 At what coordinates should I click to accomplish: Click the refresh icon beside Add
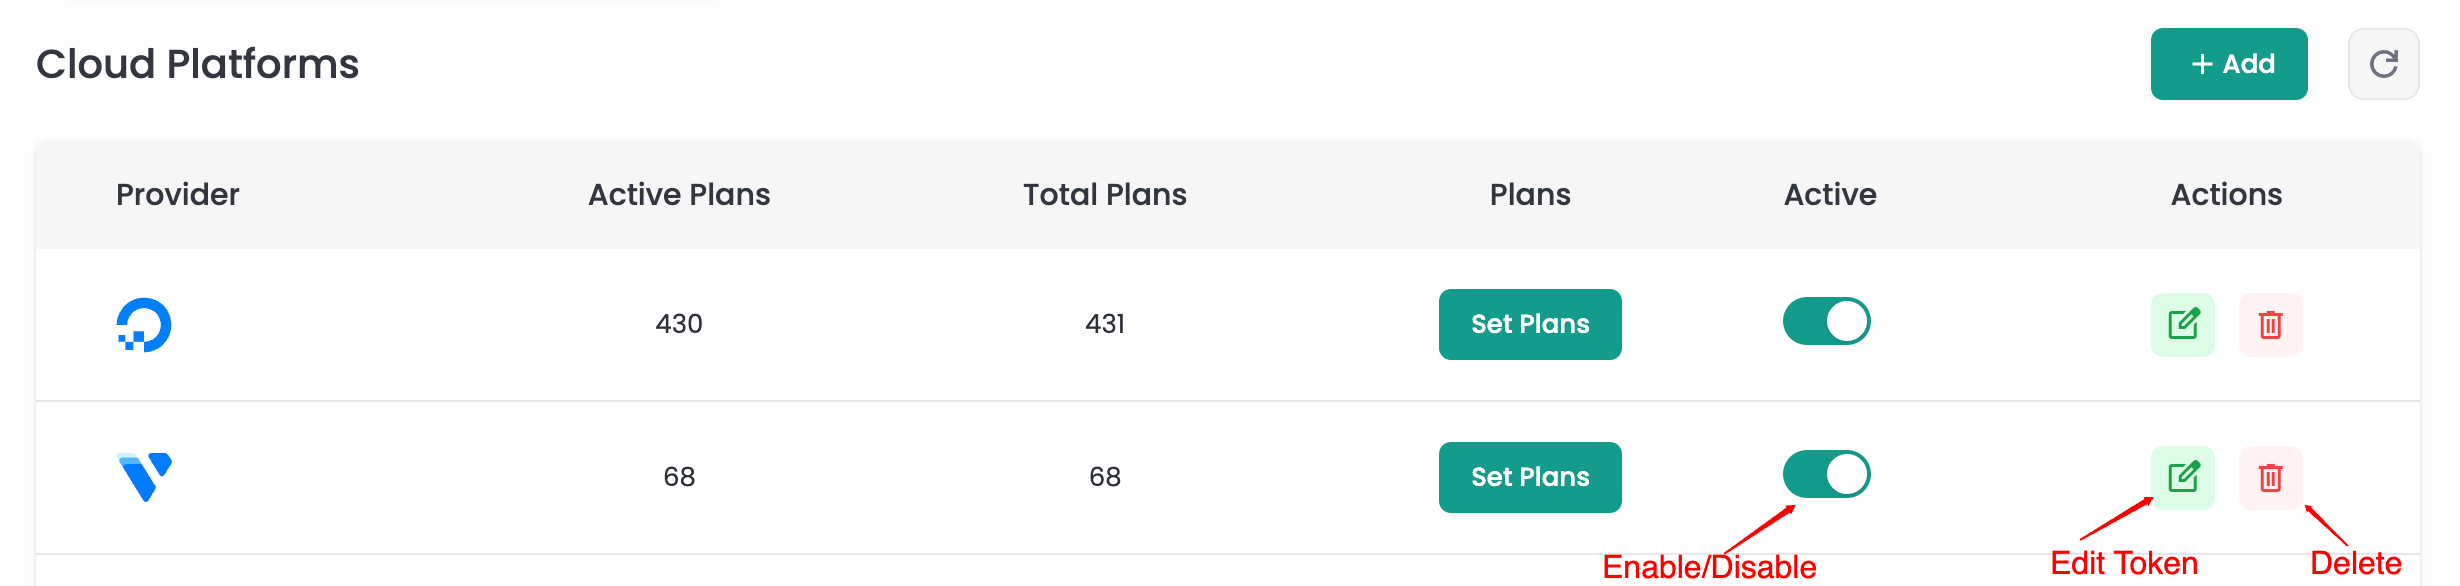pos(2383,64)
